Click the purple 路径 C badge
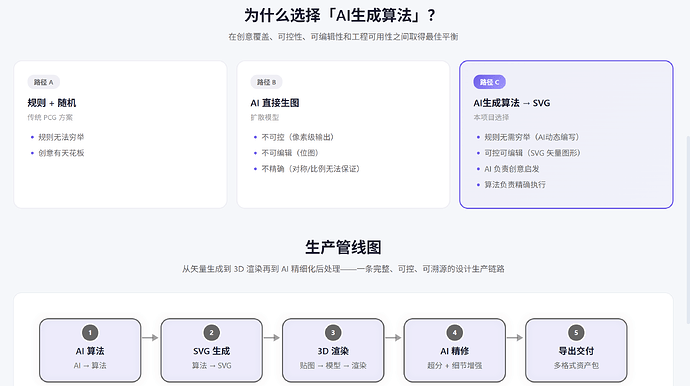This screenshot has width=690, height=386. tap(489, 82)
